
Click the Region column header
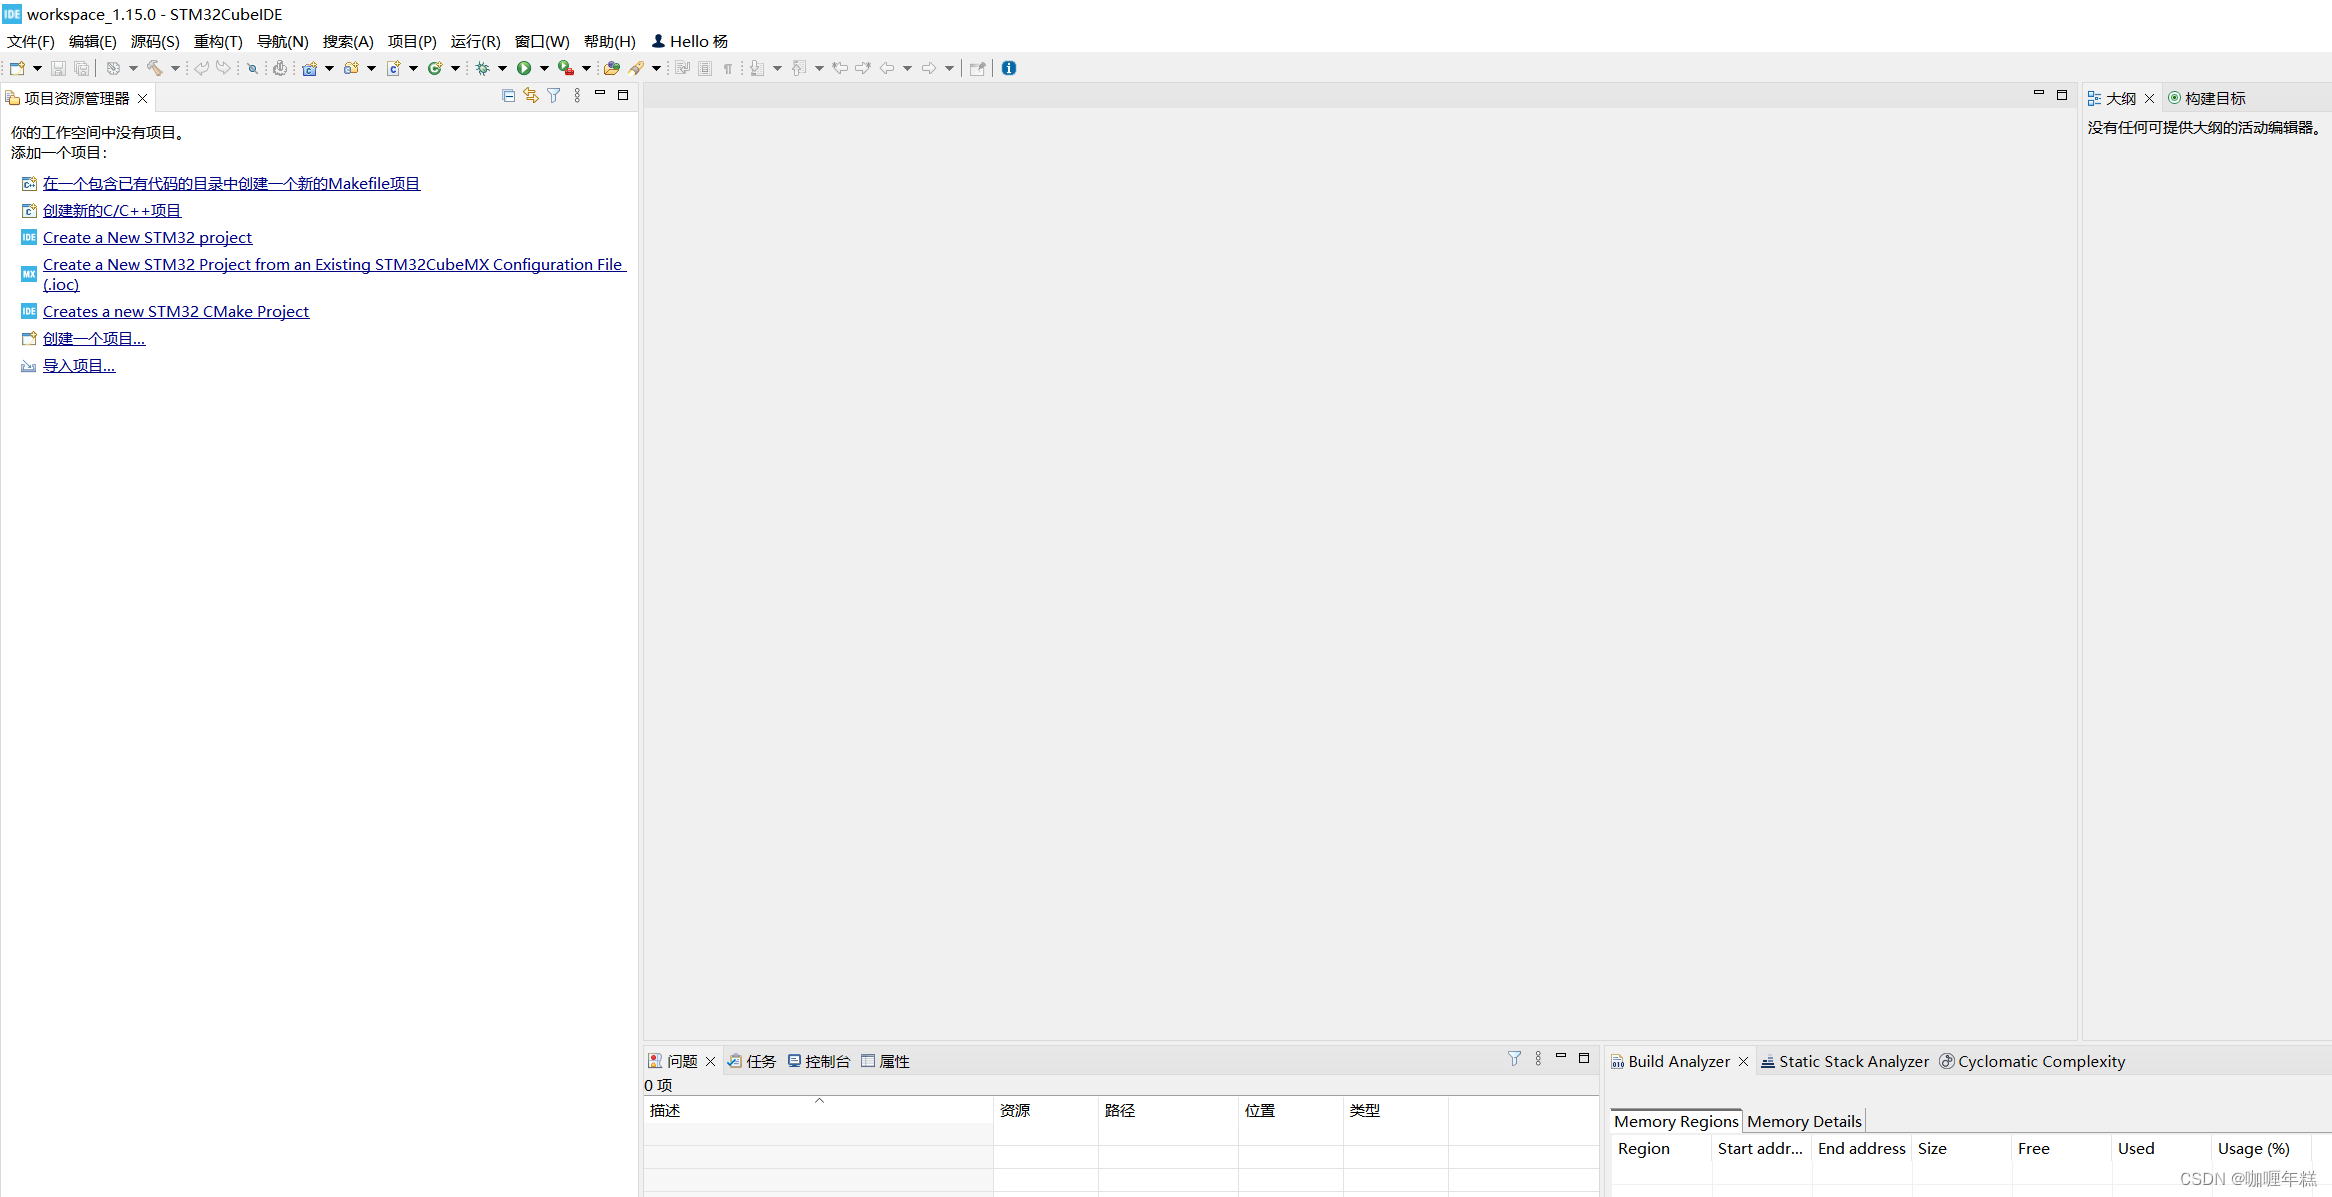tap(1661, 1148)
